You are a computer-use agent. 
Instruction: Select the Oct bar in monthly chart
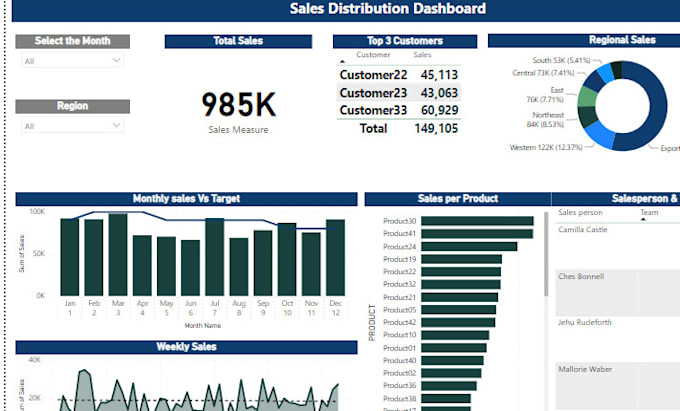[x=287, y=259]
